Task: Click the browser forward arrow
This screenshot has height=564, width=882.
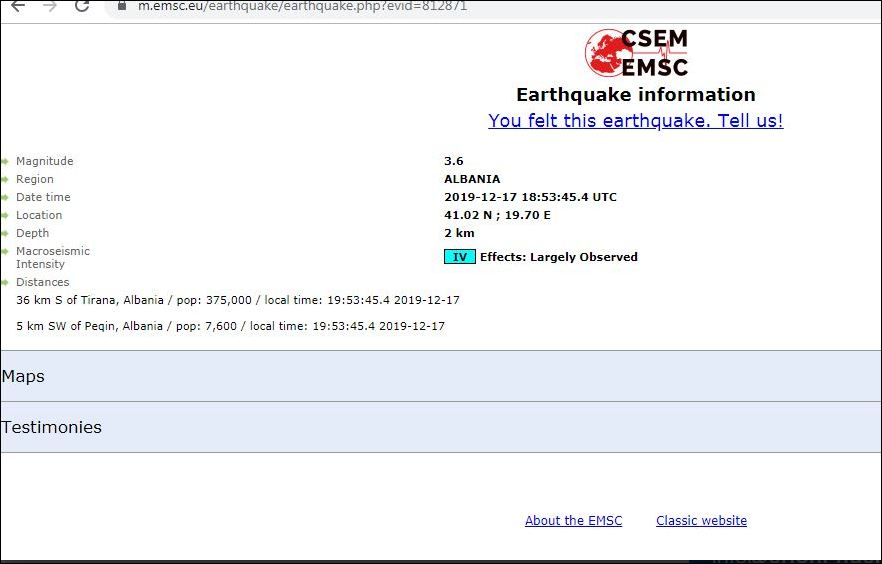Action: 50,6
